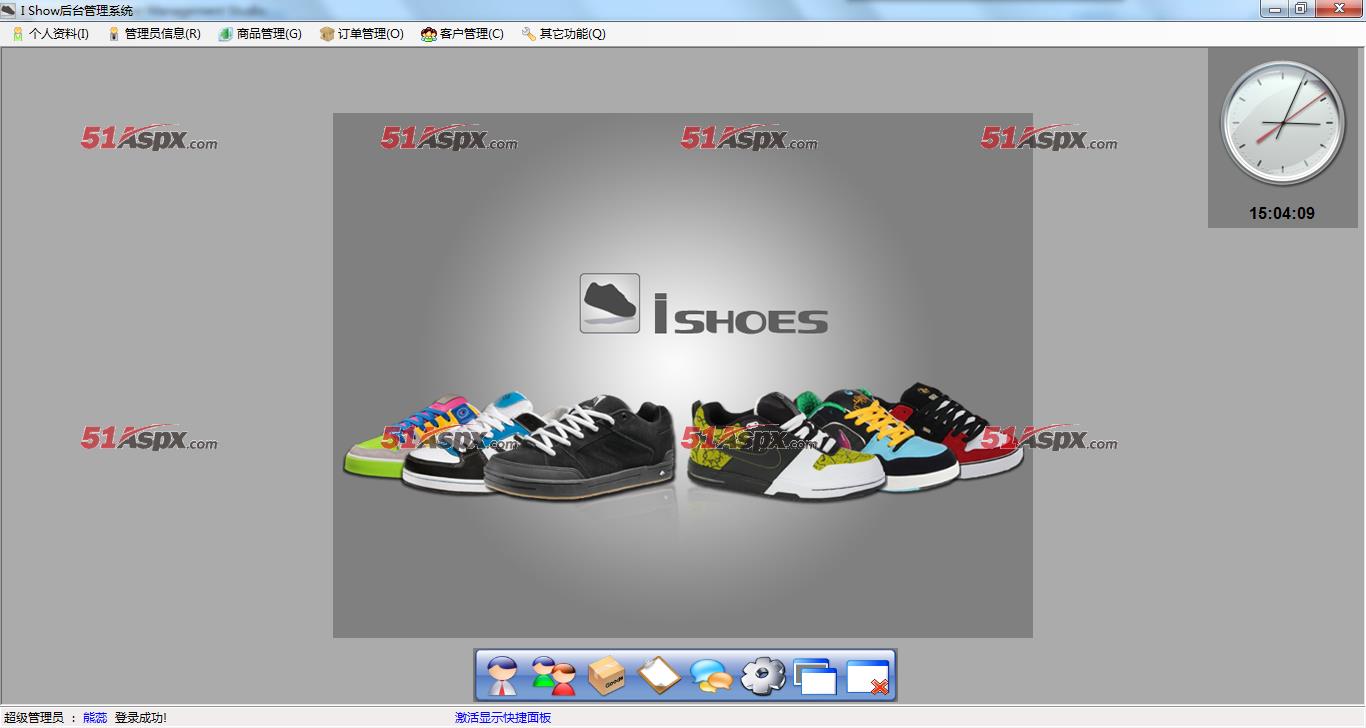Viewport: 1366px width, 728px height.
Task: Click the 15:04:09 digital time readout
Action: pyautogui.click(x=1282, y=213)
